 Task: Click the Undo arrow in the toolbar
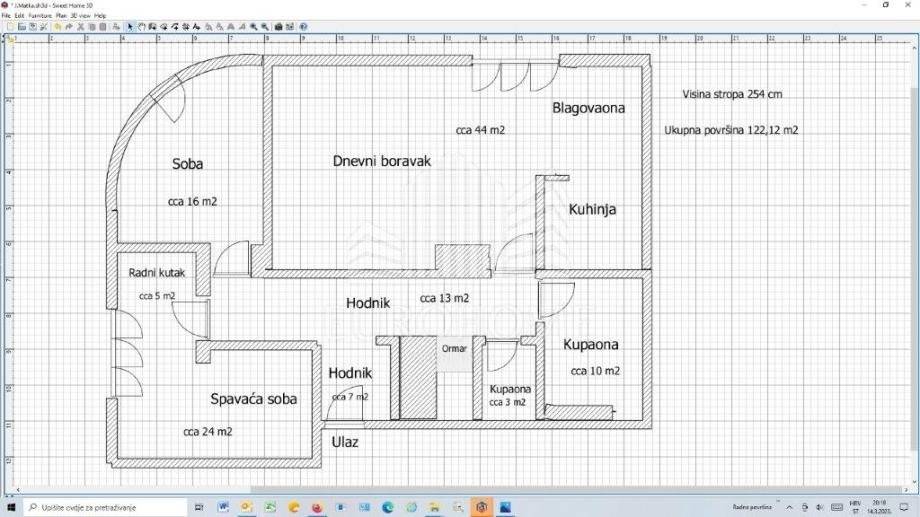57,26
